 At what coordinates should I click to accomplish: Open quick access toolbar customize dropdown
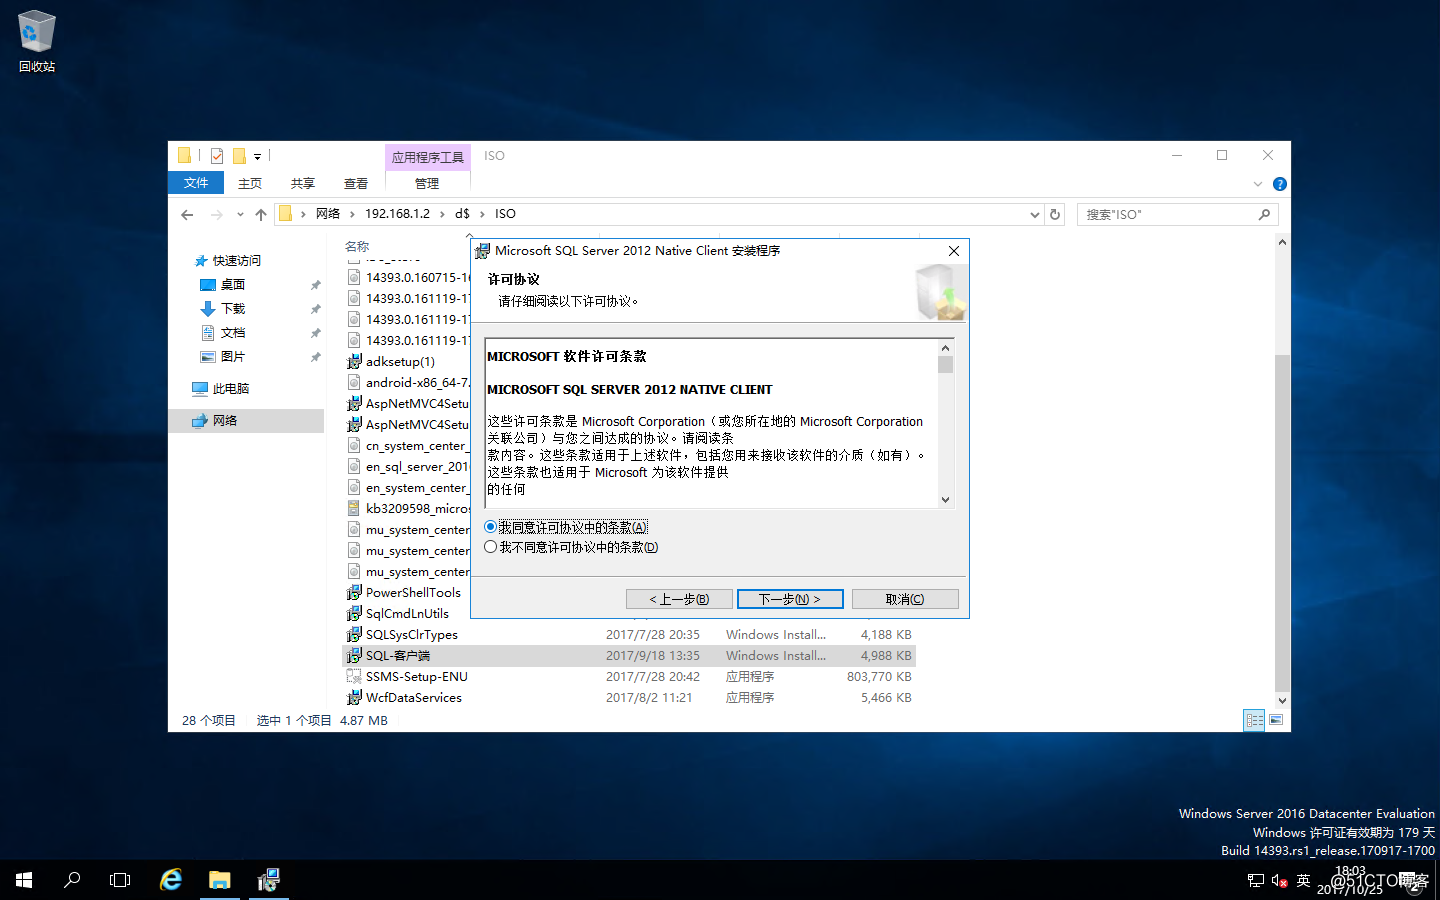pos(257,156)
